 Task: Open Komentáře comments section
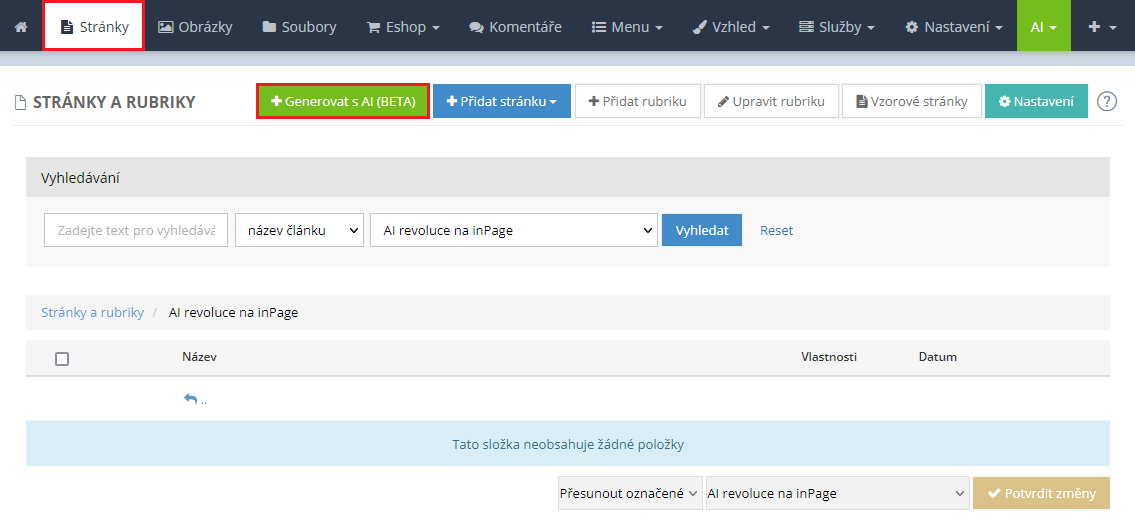(x=515, y=27)
